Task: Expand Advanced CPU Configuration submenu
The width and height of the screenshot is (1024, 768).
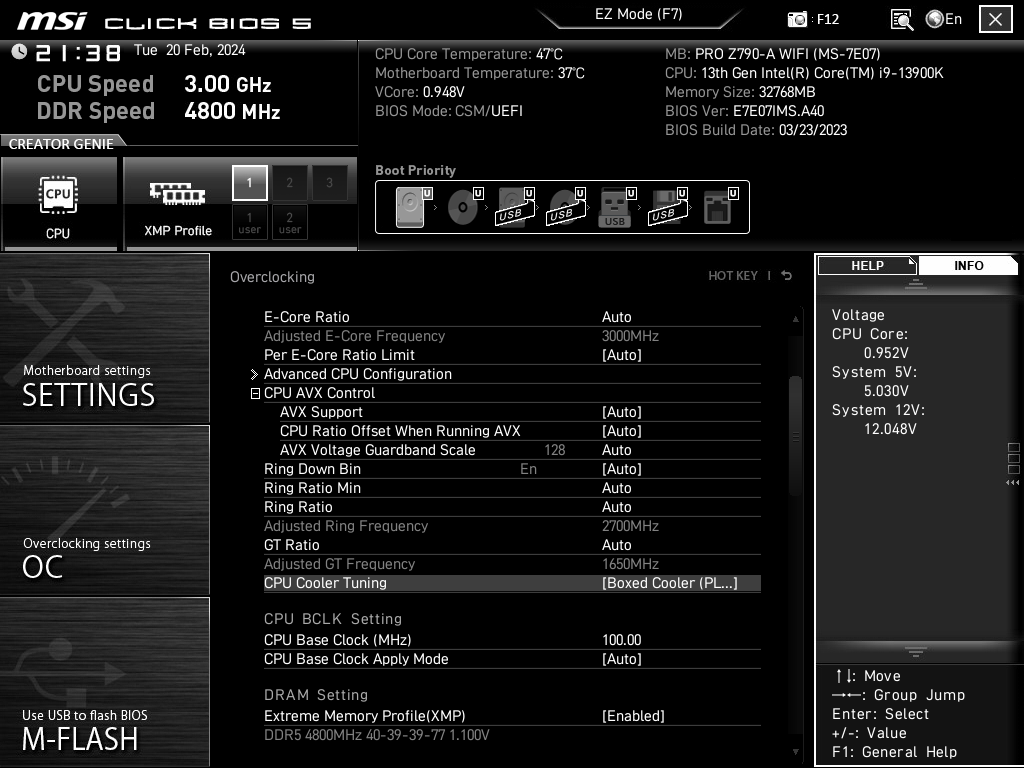Action: click(357, 374)
